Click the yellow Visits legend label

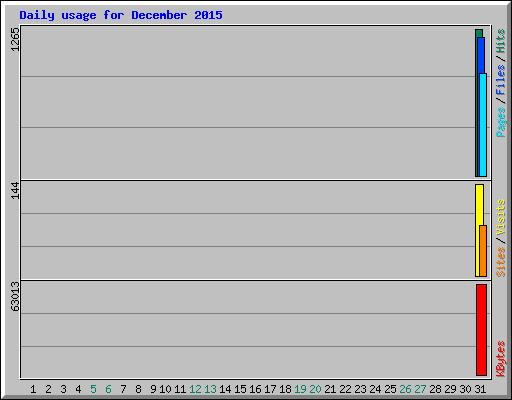[500, 217]
